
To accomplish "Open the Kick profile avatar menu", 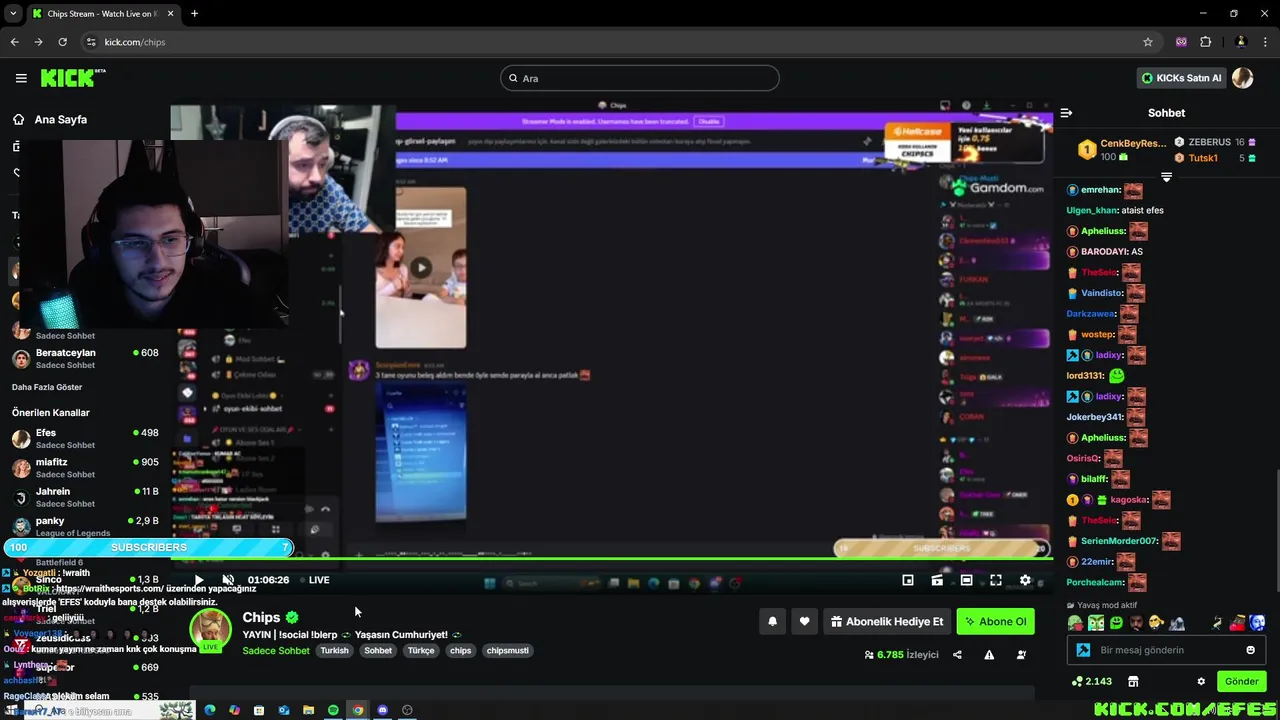I will (1243, 78).
